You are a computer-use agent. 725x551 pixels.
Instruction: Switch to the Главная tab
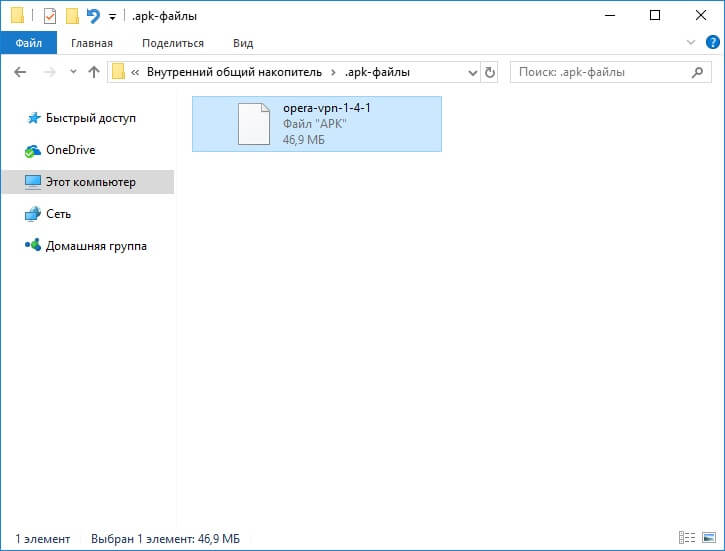92,43
